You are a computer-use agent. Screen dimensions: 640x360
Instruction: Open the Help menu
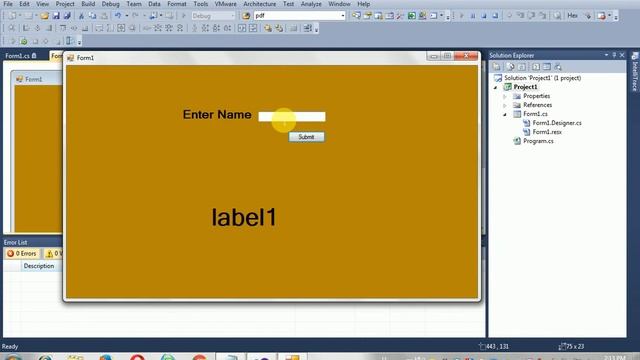(363, 4)
